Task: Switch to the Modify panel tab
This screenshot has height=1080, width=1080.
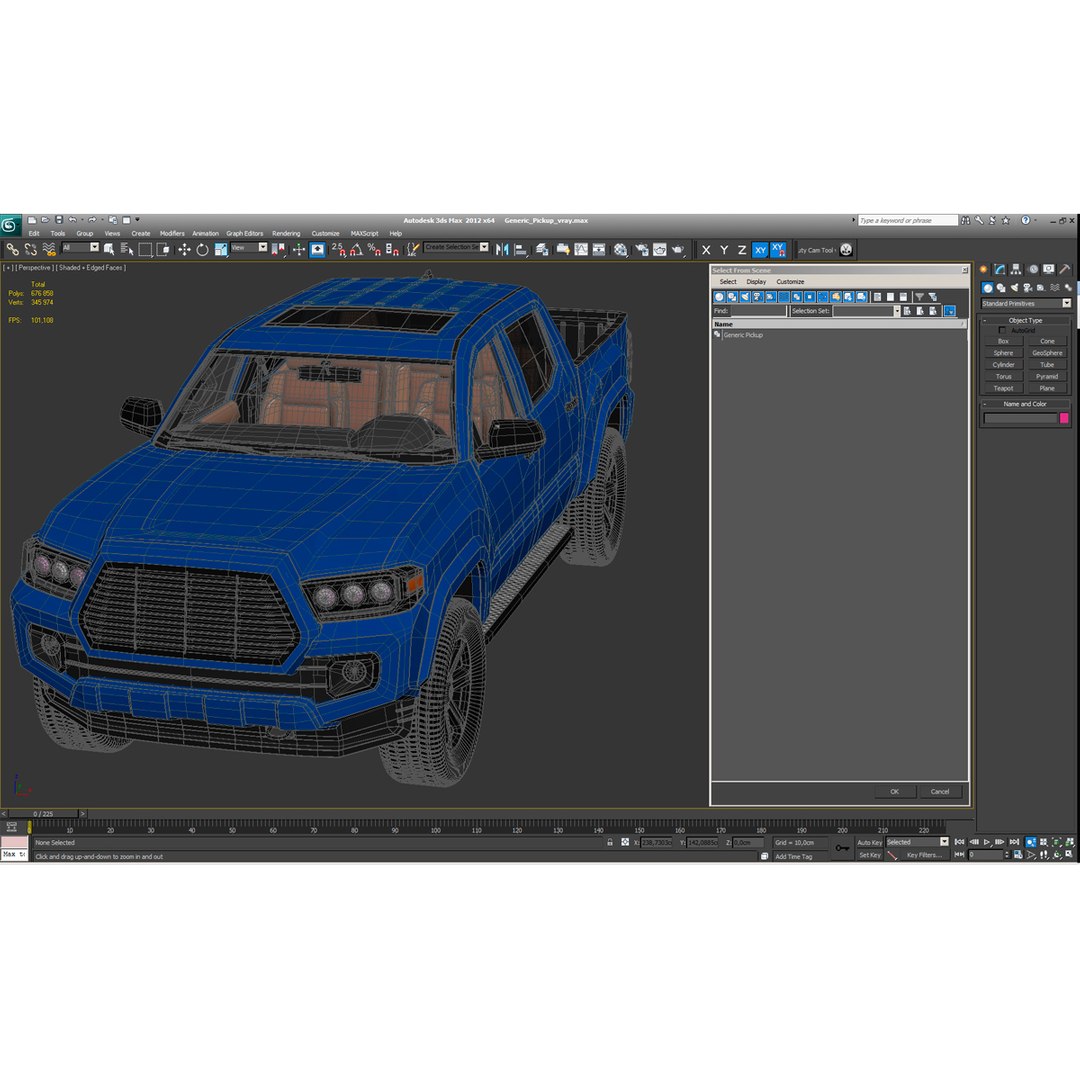Action: pos(1000,269)
